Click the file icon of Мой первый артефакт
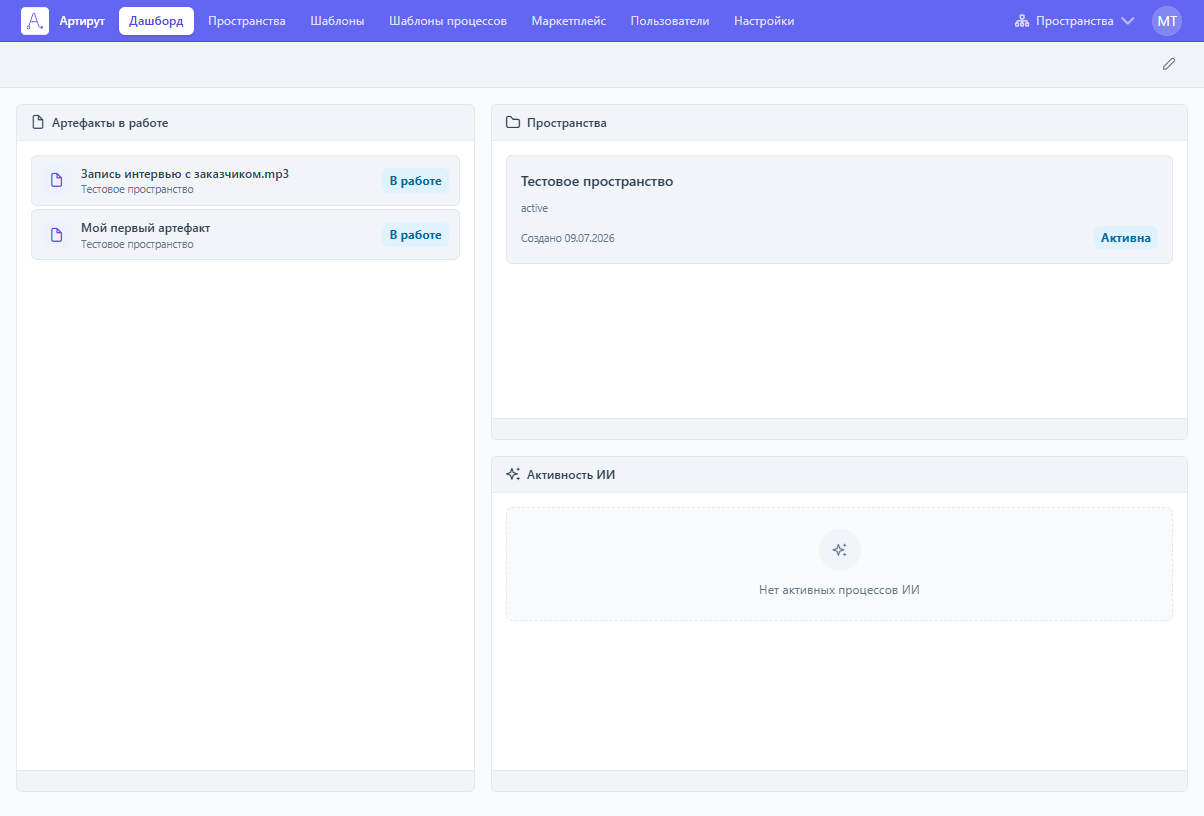This screenshot has height=816, width=1204. (57, 235)
